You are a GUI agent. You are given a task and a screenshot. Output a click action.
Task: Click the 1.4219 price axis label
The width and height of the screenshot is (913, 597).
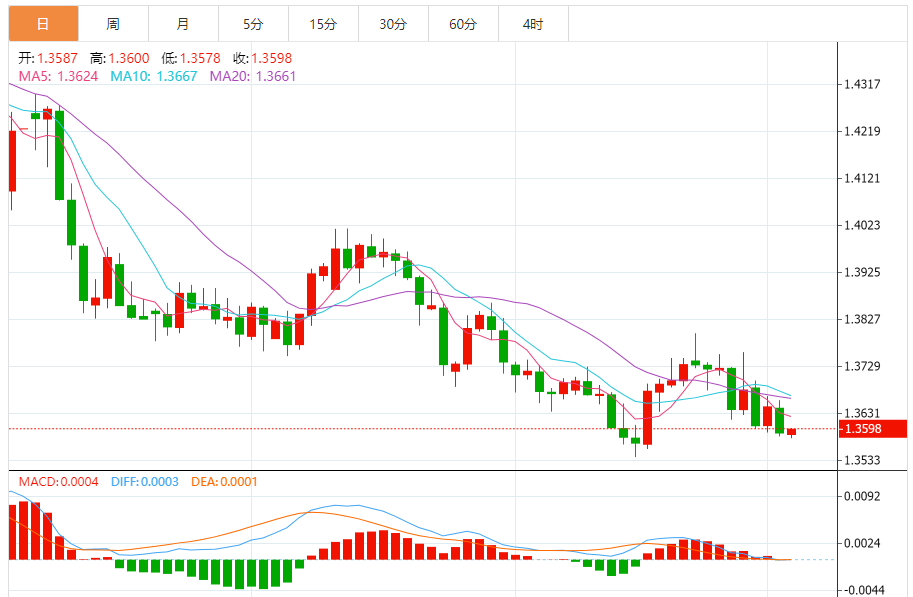tap(862, 131)
